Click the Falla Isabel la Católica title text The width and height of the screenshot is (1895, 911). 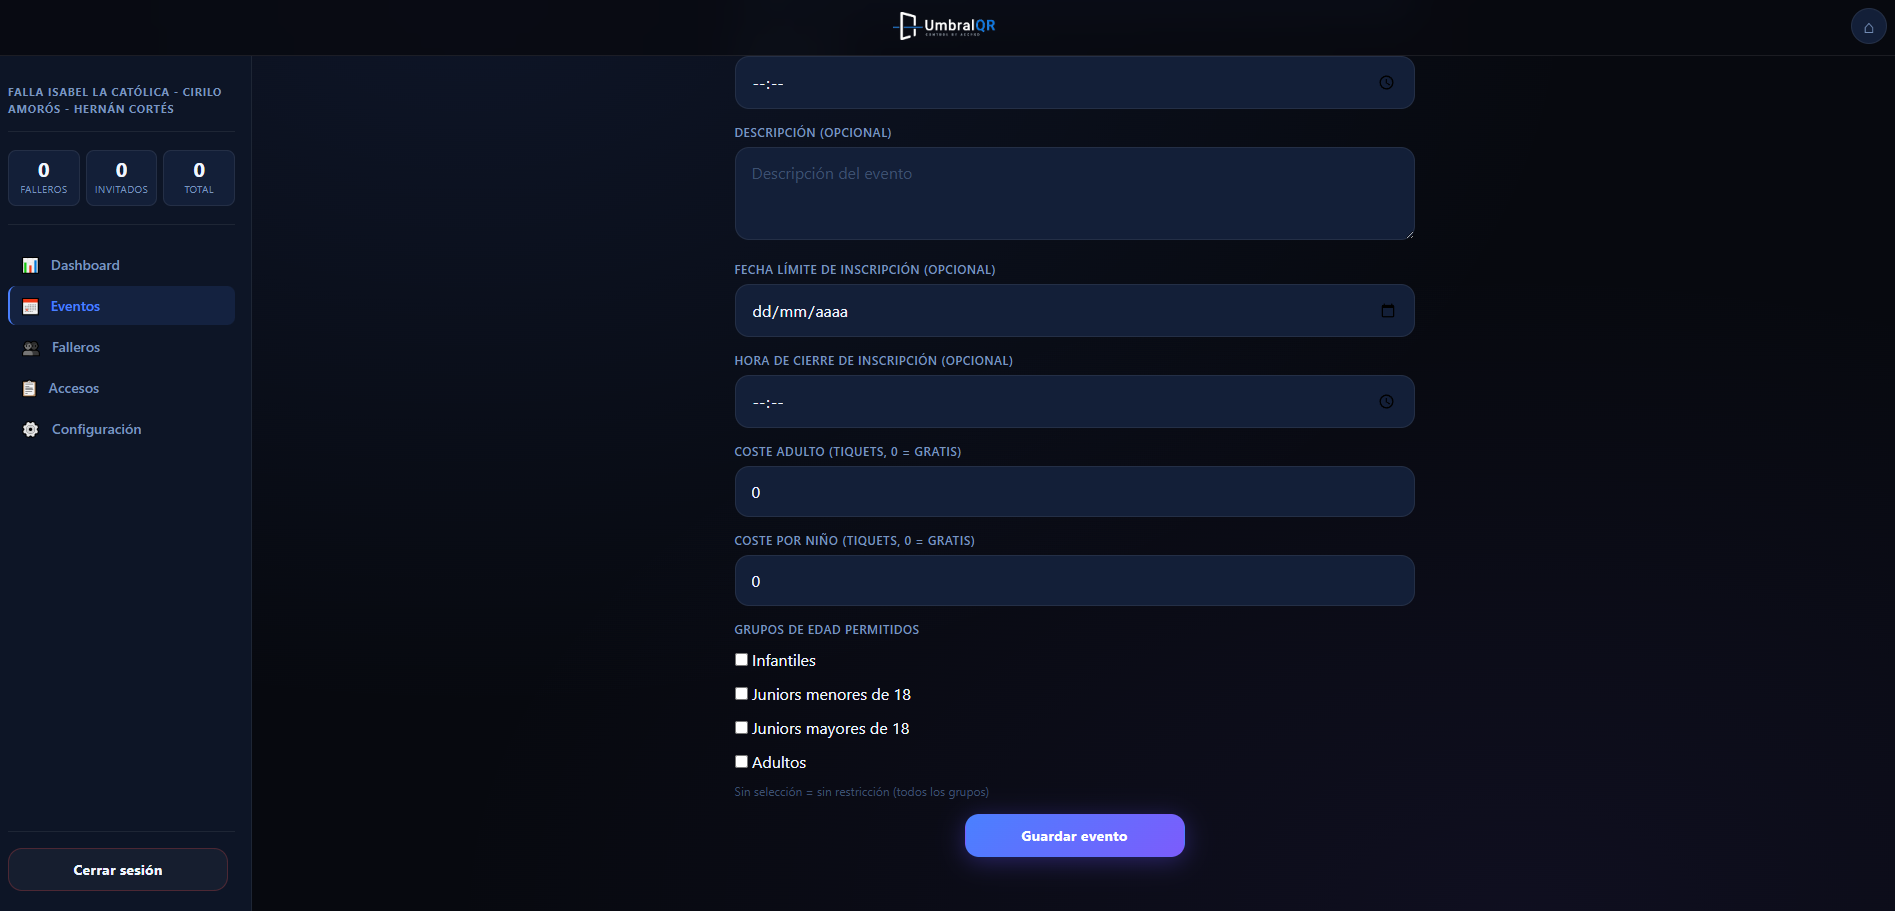click(x=115, y=100)
